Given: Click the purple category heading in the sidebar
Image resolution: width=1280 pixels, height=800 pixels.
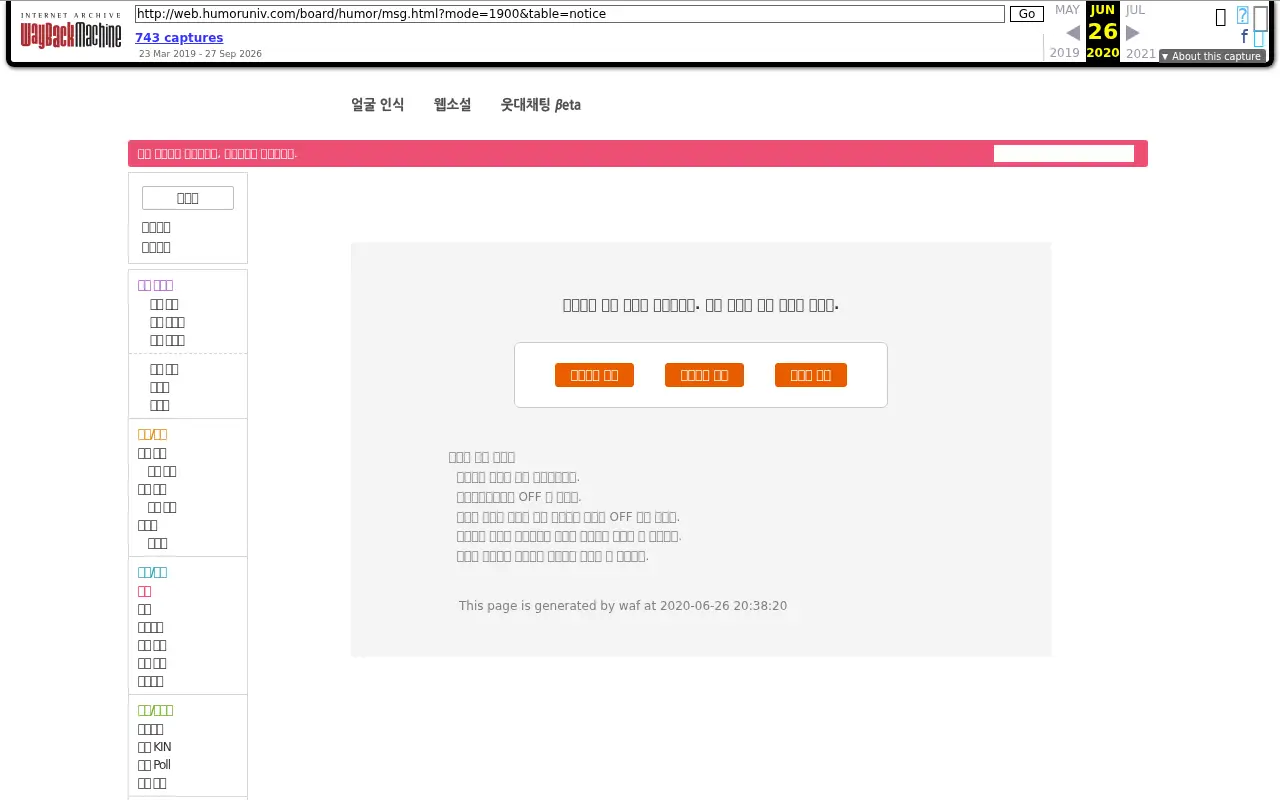Looking at the screenshot, I should pyautogui.click(x=155, y=285).
